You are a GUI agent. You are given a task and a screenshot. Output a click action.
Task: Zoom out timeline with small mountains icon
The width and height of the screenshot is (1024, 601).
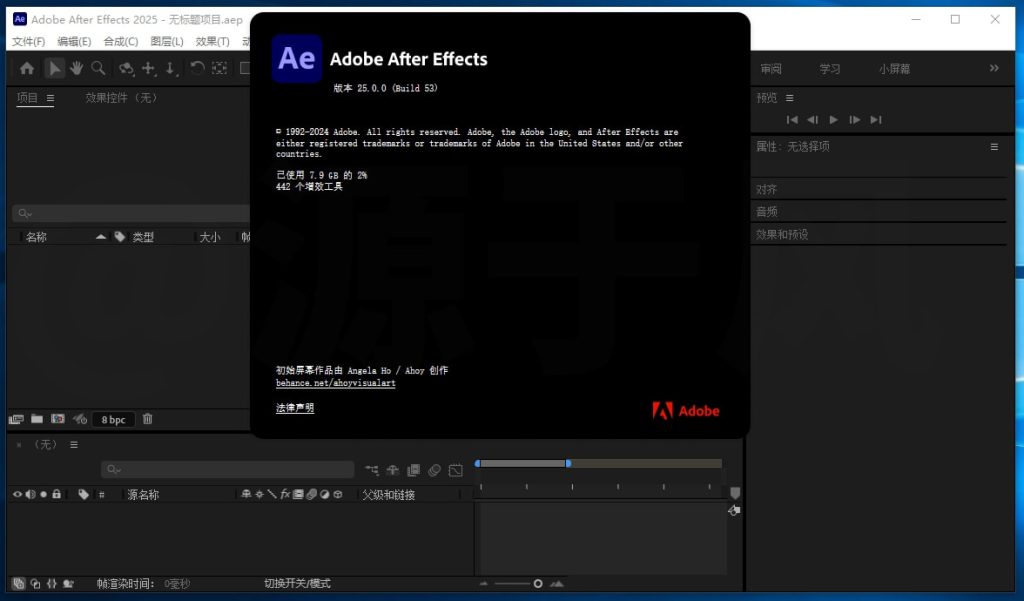483,583
